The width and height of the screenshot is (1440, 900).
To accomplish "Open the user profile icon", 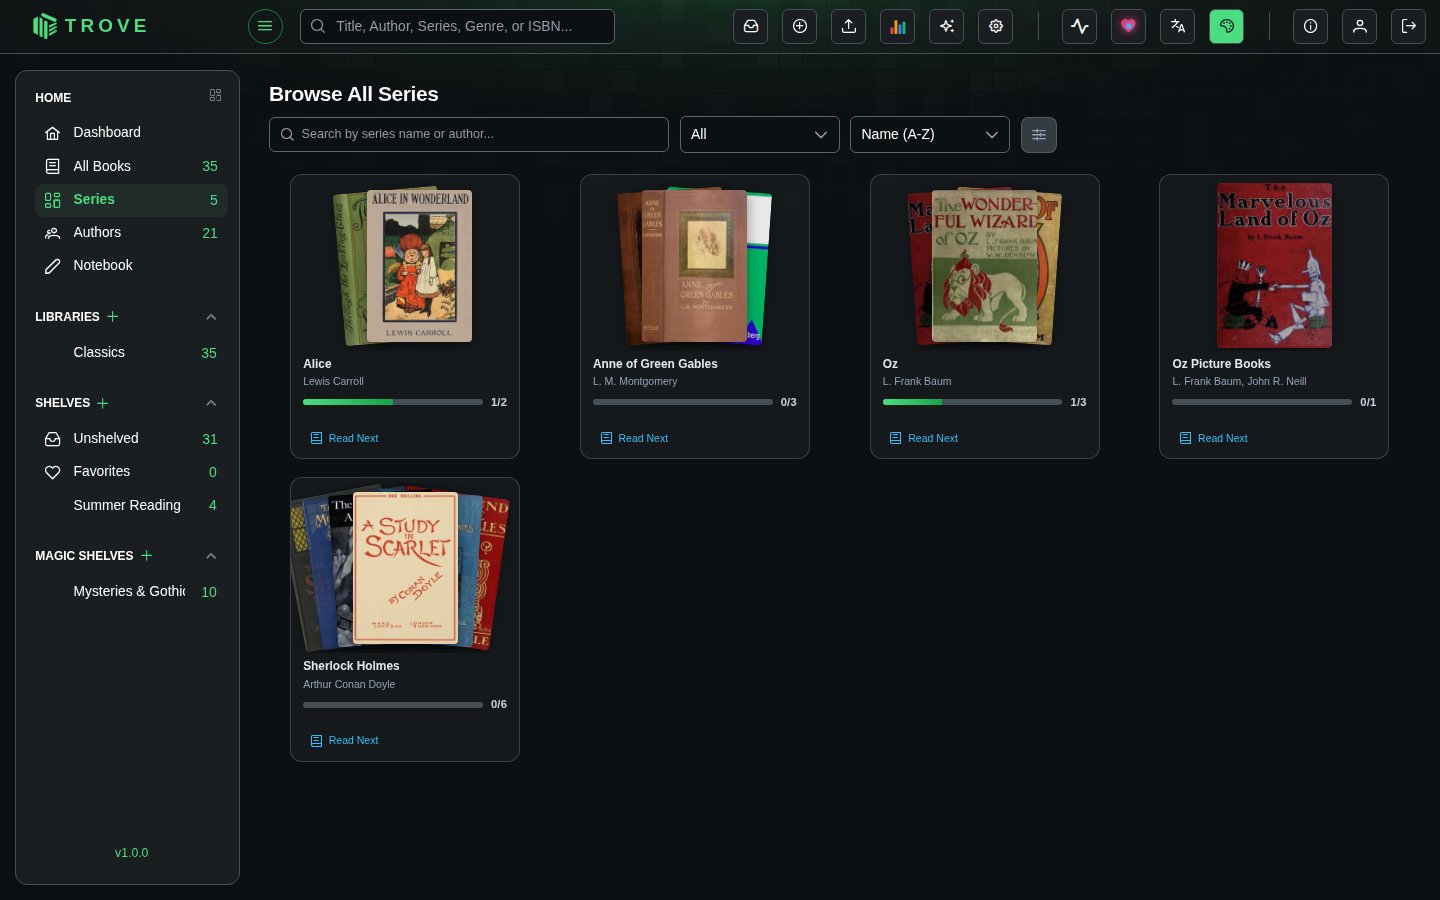I will tap(1360, 26).
